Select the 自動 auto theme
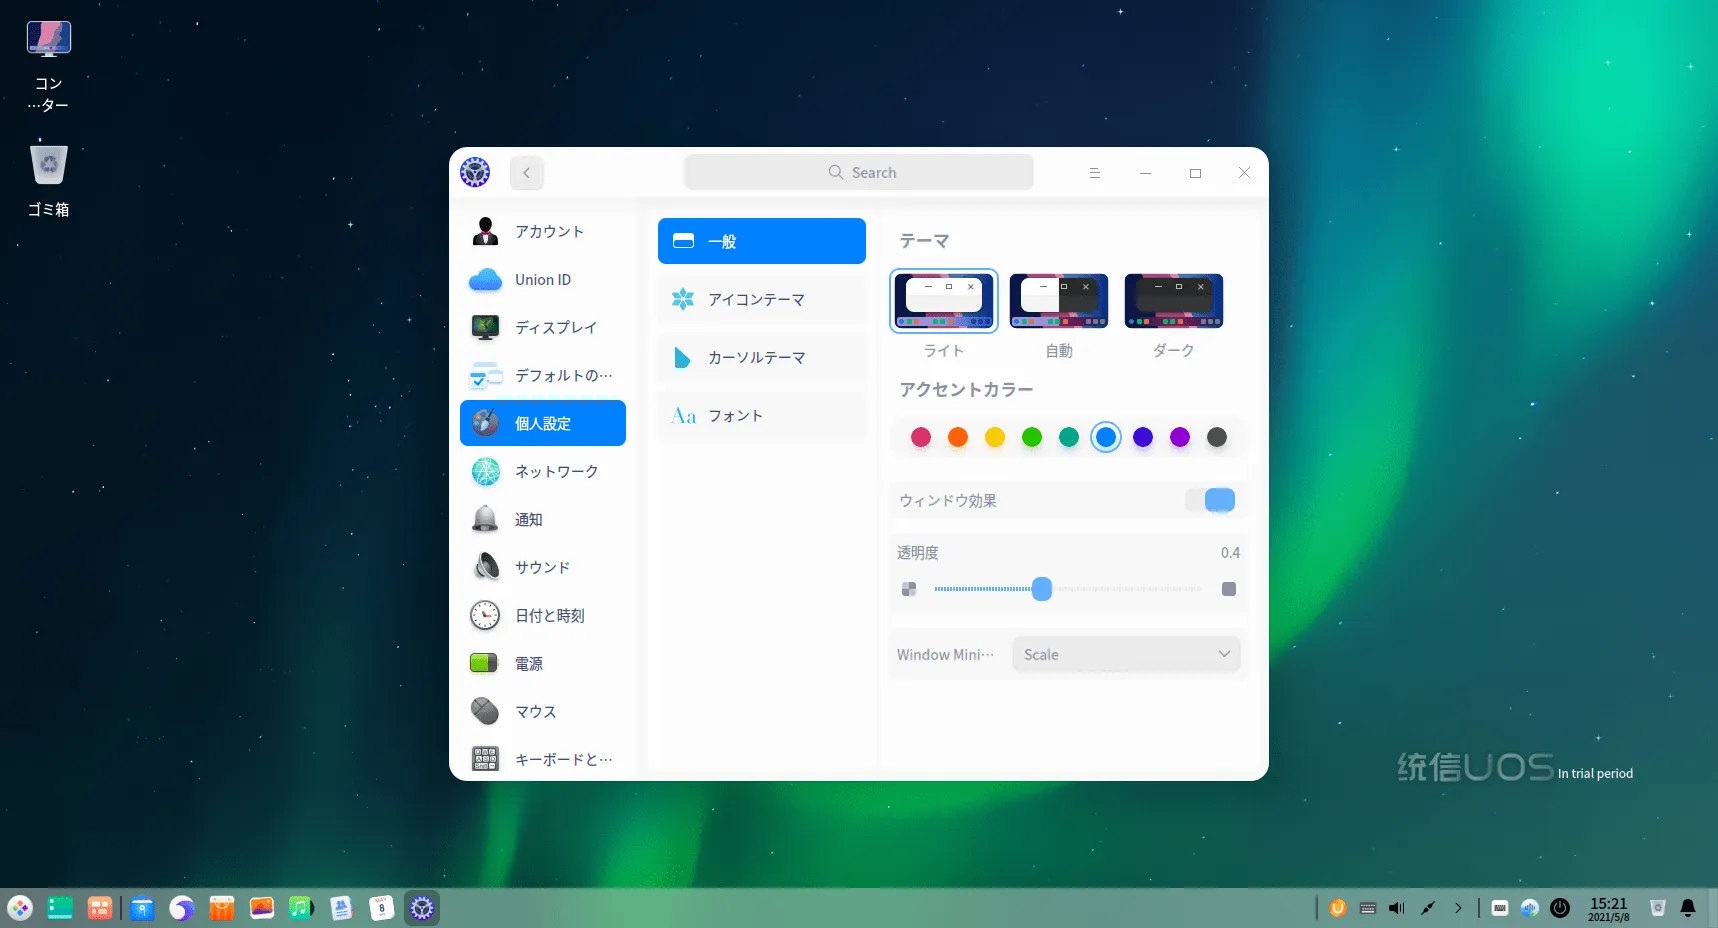The height and width of the screenshot is (928, 1718). coord(1059,301)
